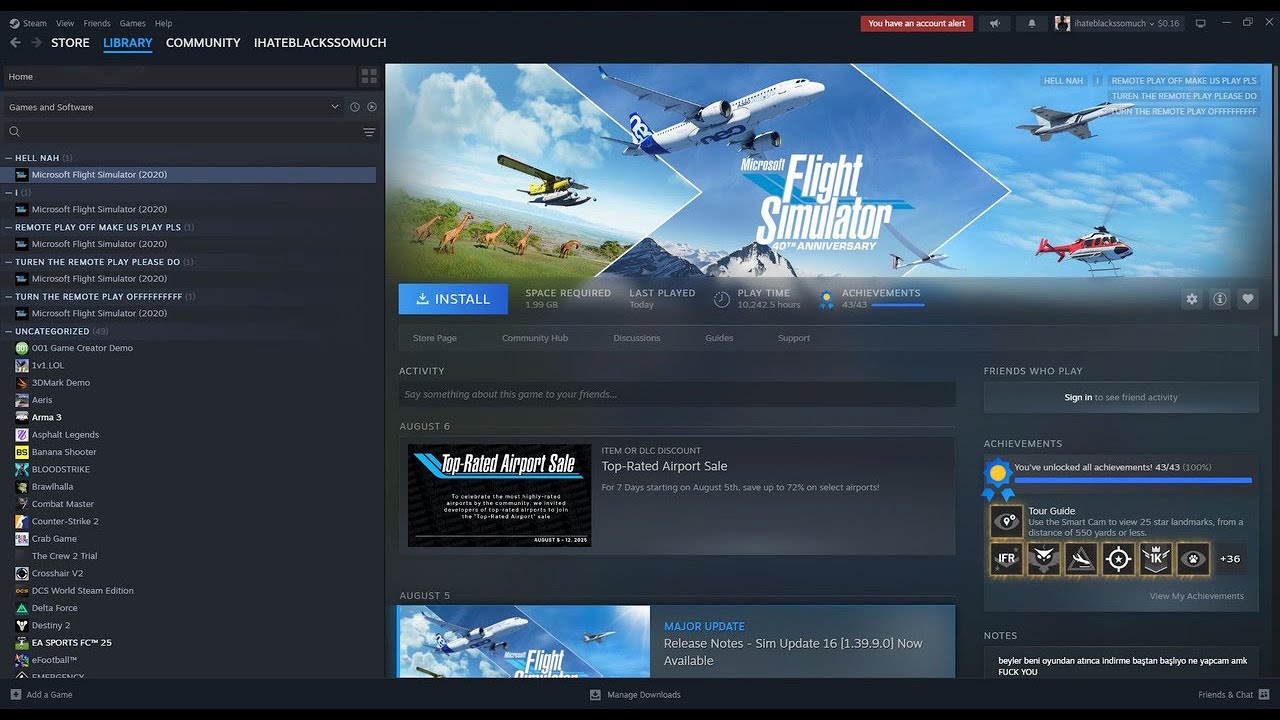The image size is (1280, 720).
Task: Click the HELL NAH collection tag on banner
Action: tap(1063, 81)
